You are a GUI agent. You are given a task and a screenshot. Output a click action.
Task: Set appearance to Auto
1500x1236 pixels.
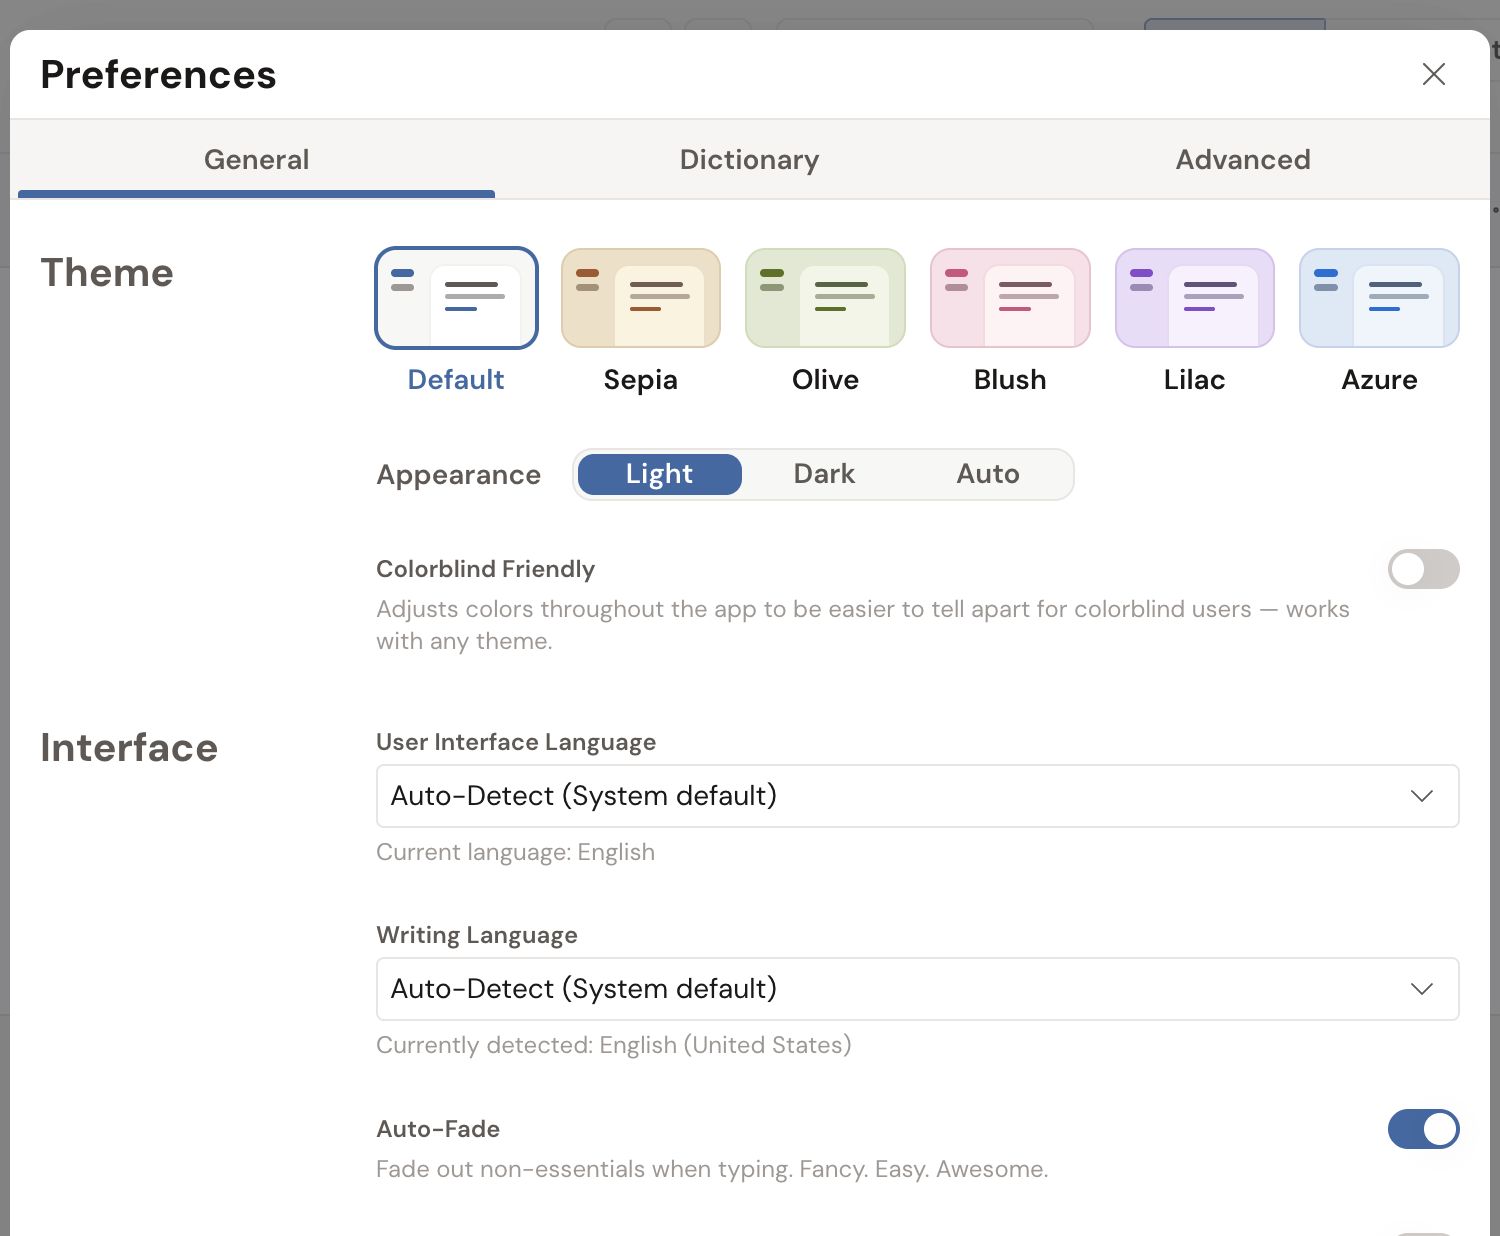pos(988,474)
